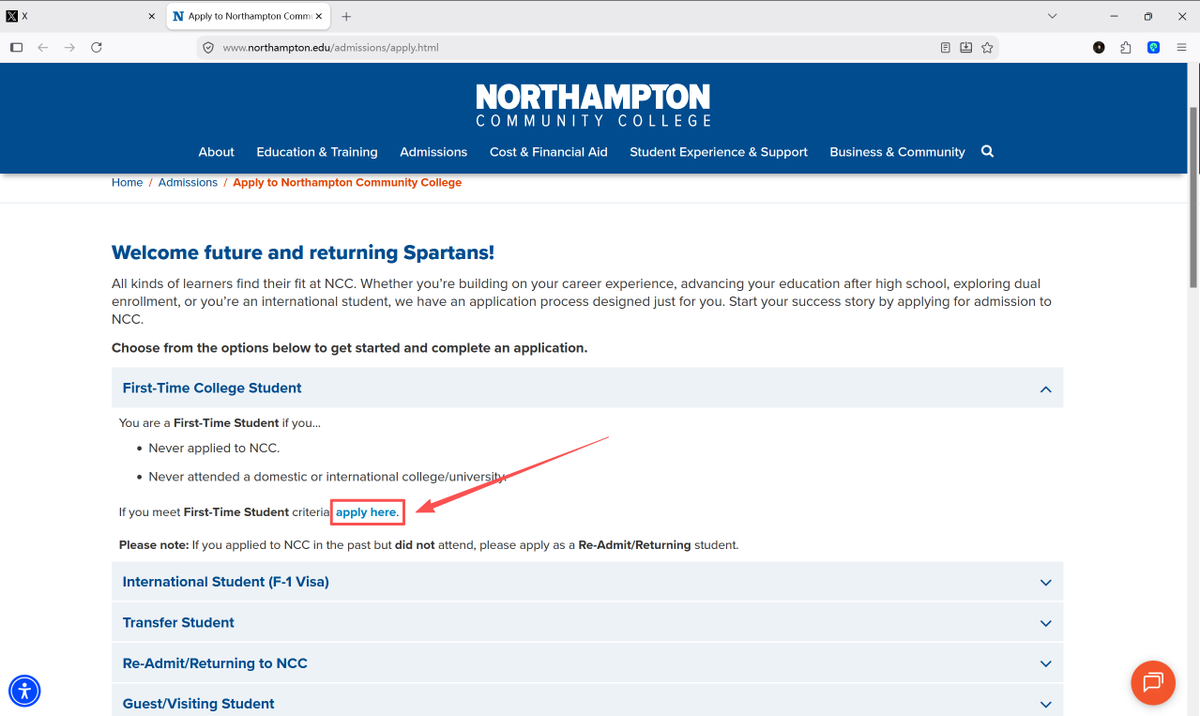The image size is (1200, 716).
Task: Click the site search magnifier icon
Action: [987, 151]
